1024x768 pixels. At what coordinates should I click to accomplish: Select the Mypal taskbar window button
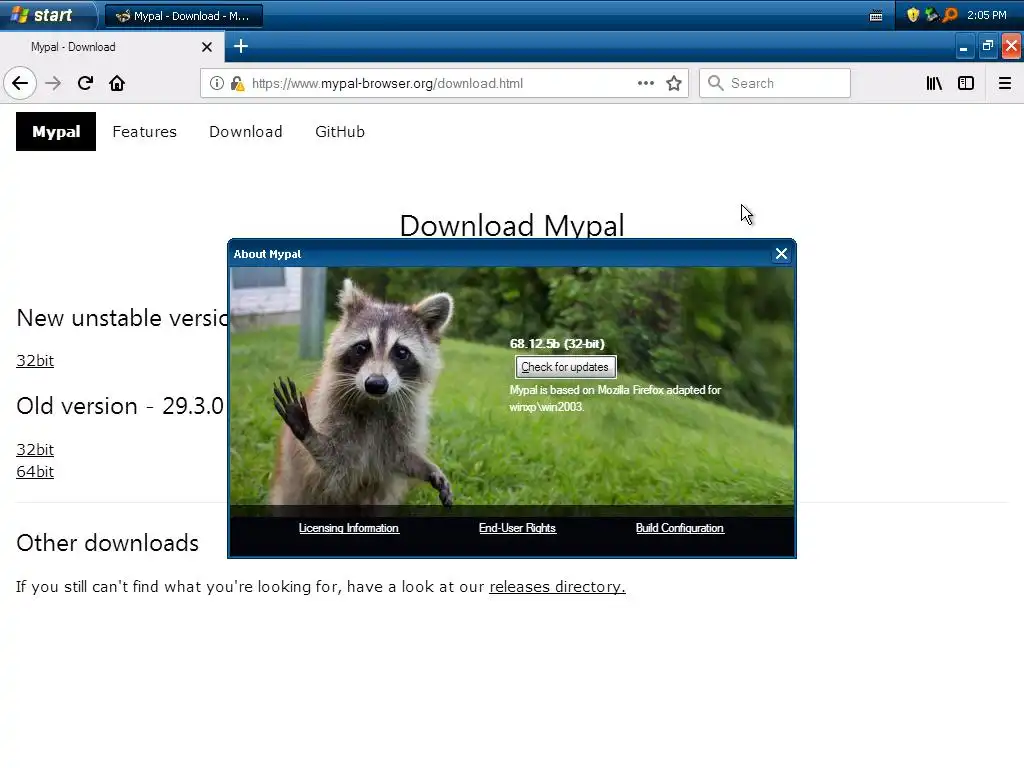[184, 16]
